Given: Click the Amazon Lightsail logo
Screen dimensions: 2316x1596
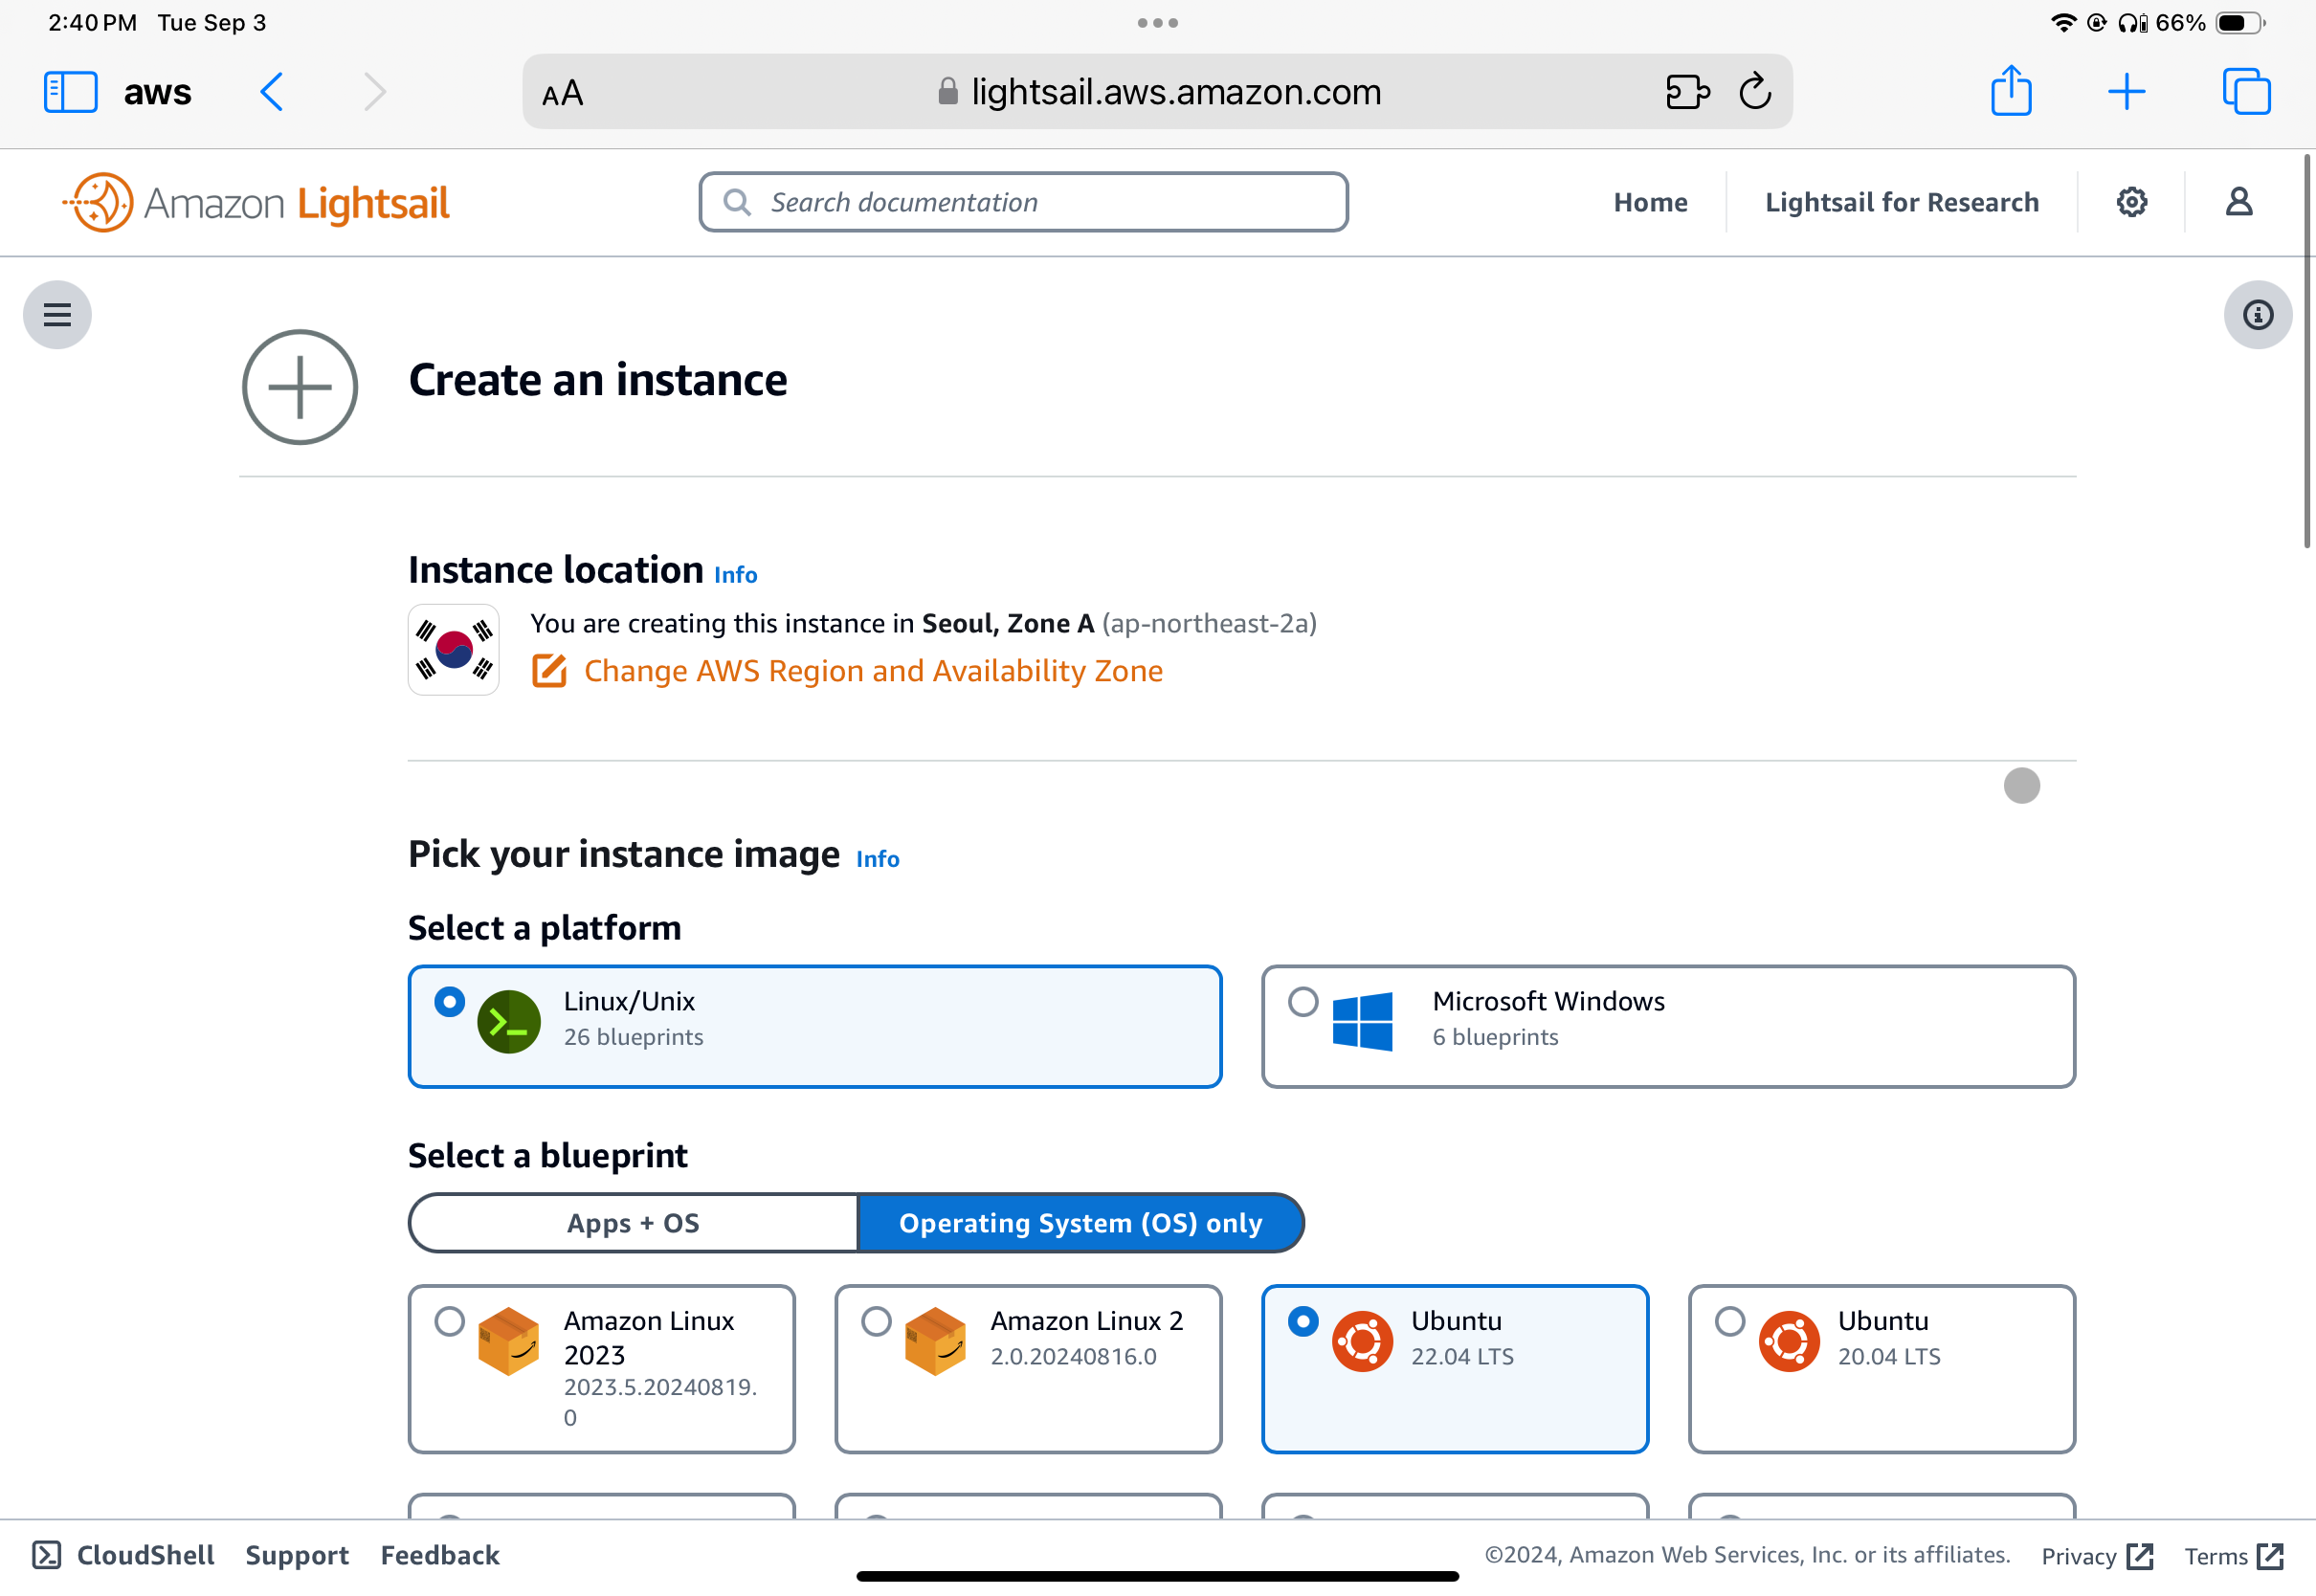Looking at the screenshot, I should tap(257, 202).
